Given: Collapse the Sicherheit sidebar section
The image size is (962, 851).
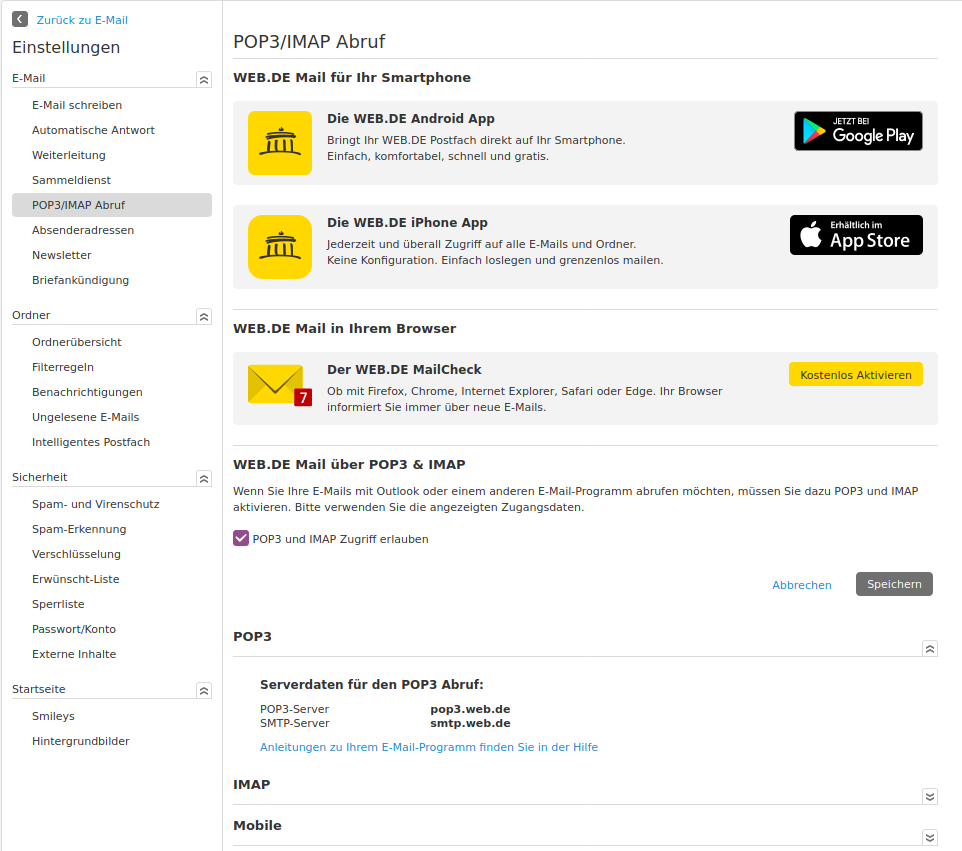Looking at the screenshot, I should 204,478.
